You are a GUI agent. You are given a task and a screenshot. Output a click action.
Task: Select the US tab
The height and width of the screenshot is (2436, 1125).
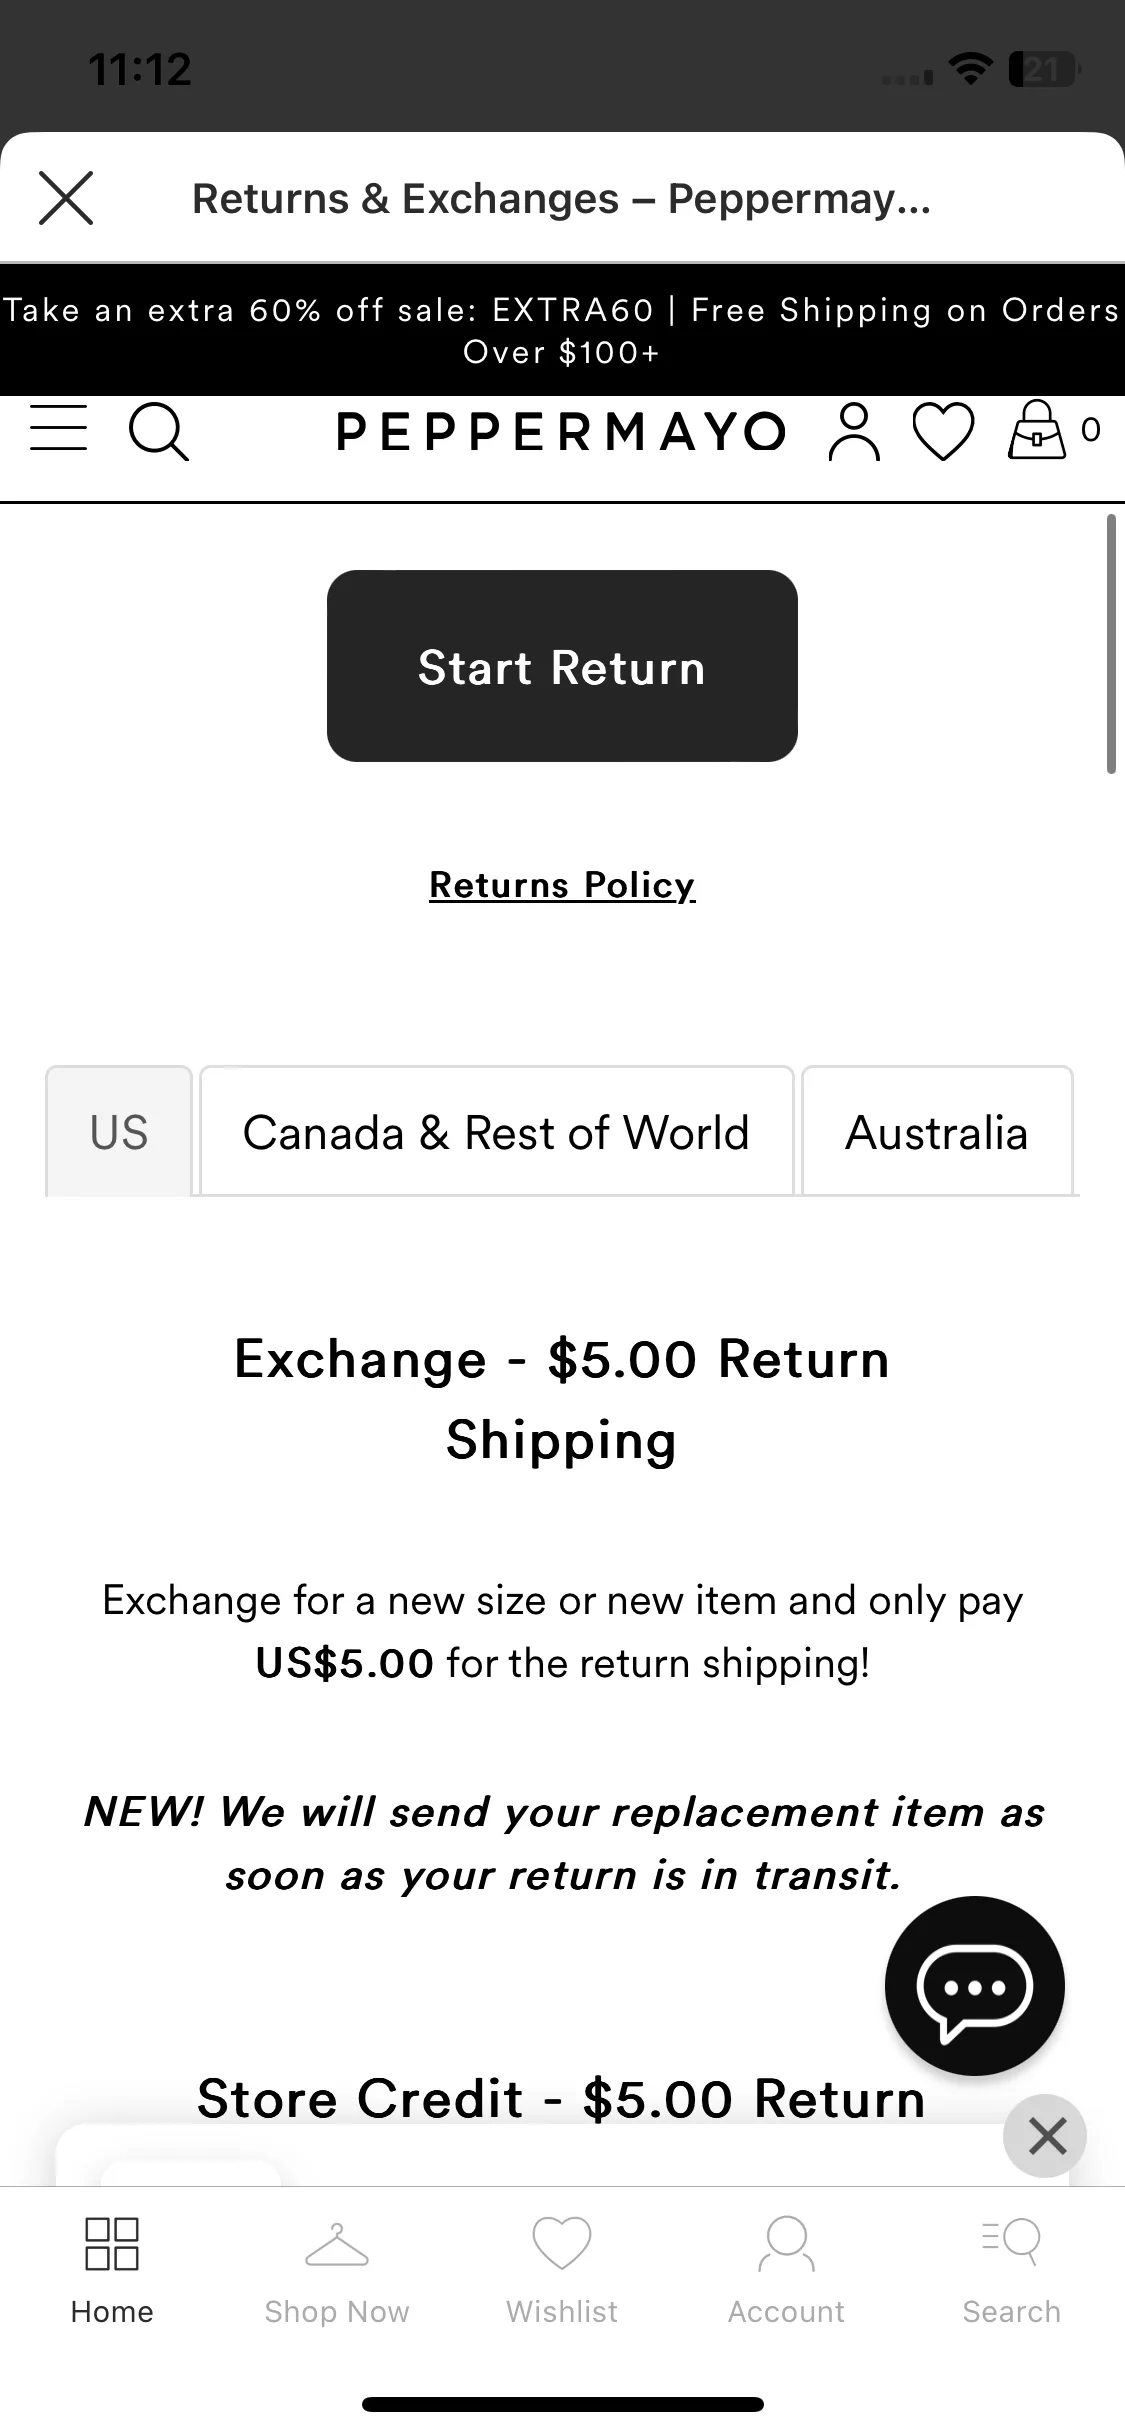coord(119,1131)
